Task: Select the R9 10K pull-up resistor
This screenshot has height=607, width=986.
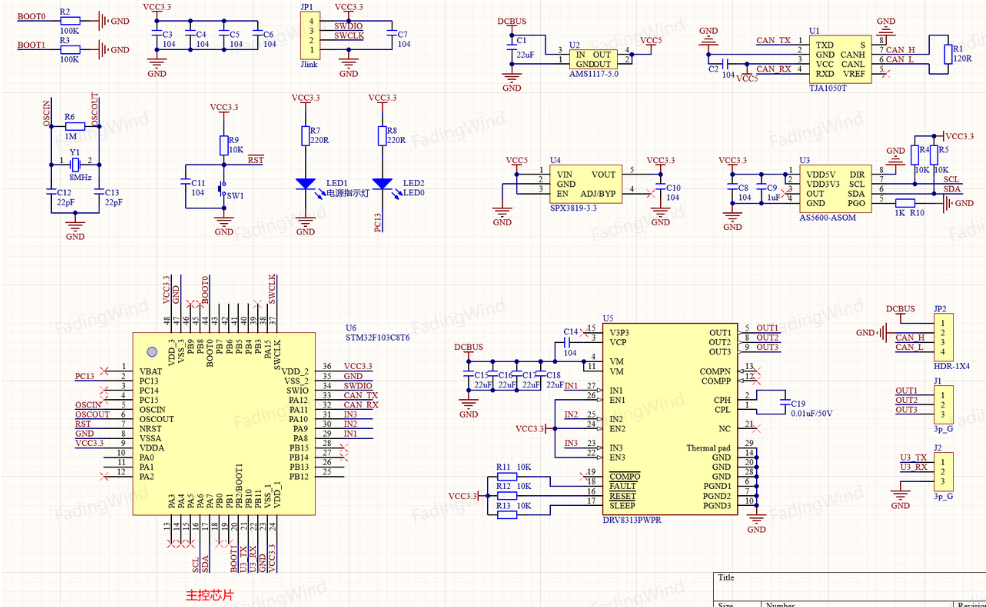Action: click(x=223, y=146)
